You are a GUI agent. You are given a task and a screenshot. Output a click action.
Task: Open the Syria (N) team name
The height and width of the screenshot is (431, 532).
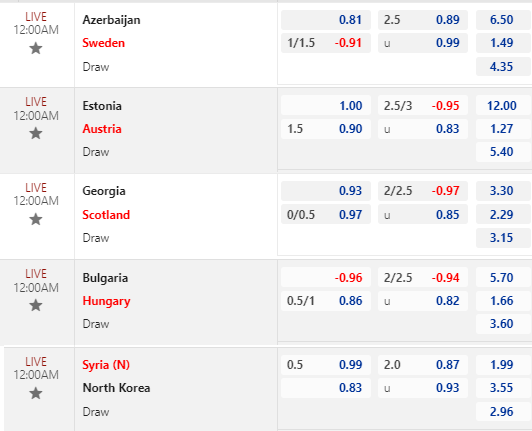point(106,365)
